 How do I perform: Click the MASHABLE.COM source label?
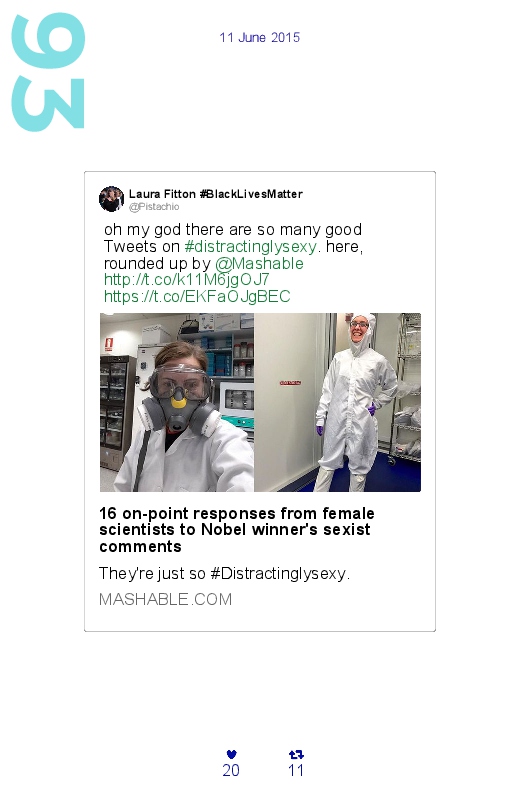click(x=165, y=599)
